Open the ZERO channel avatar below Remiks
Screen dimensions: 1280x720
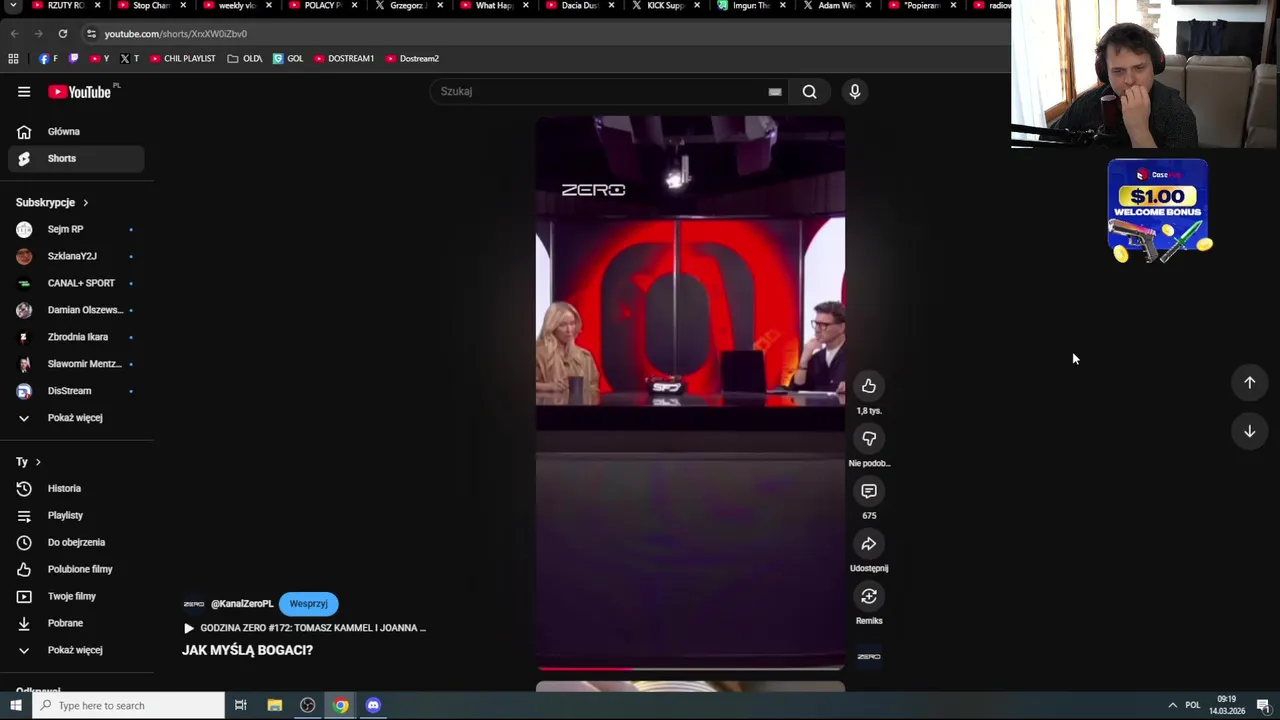pyautogui.click(x=869, y=656)
